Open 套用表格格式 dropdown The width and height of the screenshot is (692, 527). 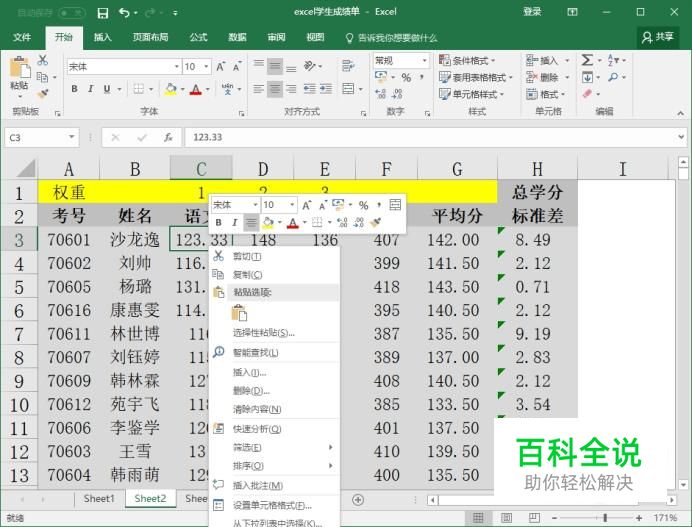(x=476, y=78)
